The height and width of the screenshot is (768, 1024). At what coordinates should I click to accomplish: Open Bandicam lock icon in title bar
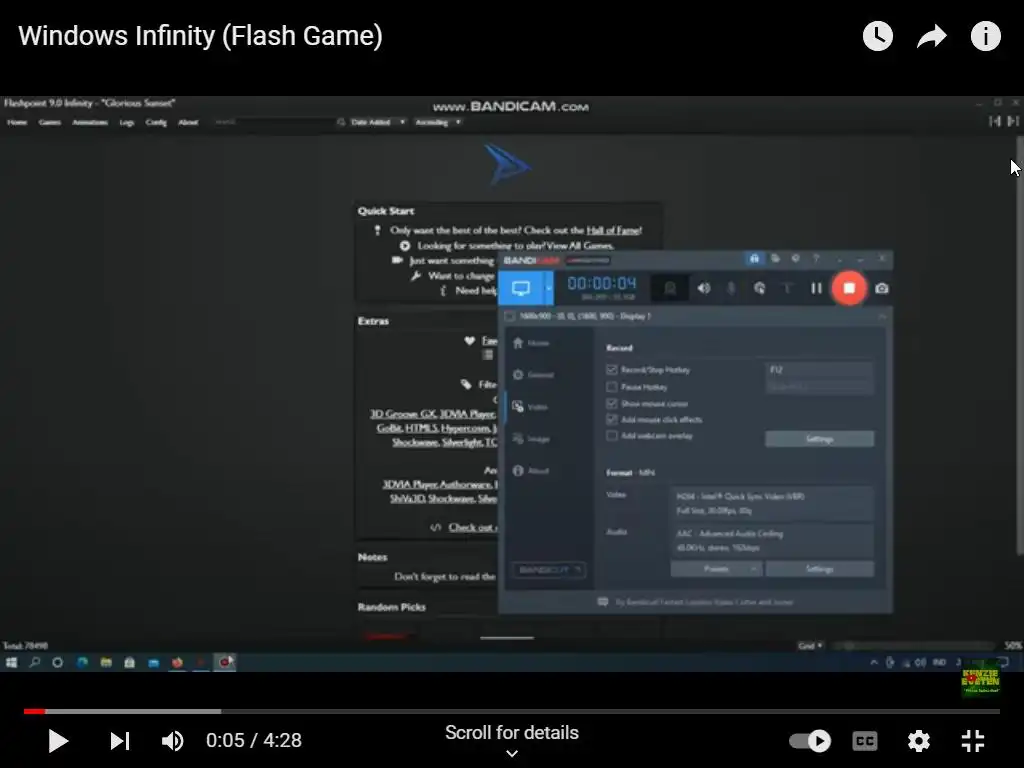(x=754, y=259)
